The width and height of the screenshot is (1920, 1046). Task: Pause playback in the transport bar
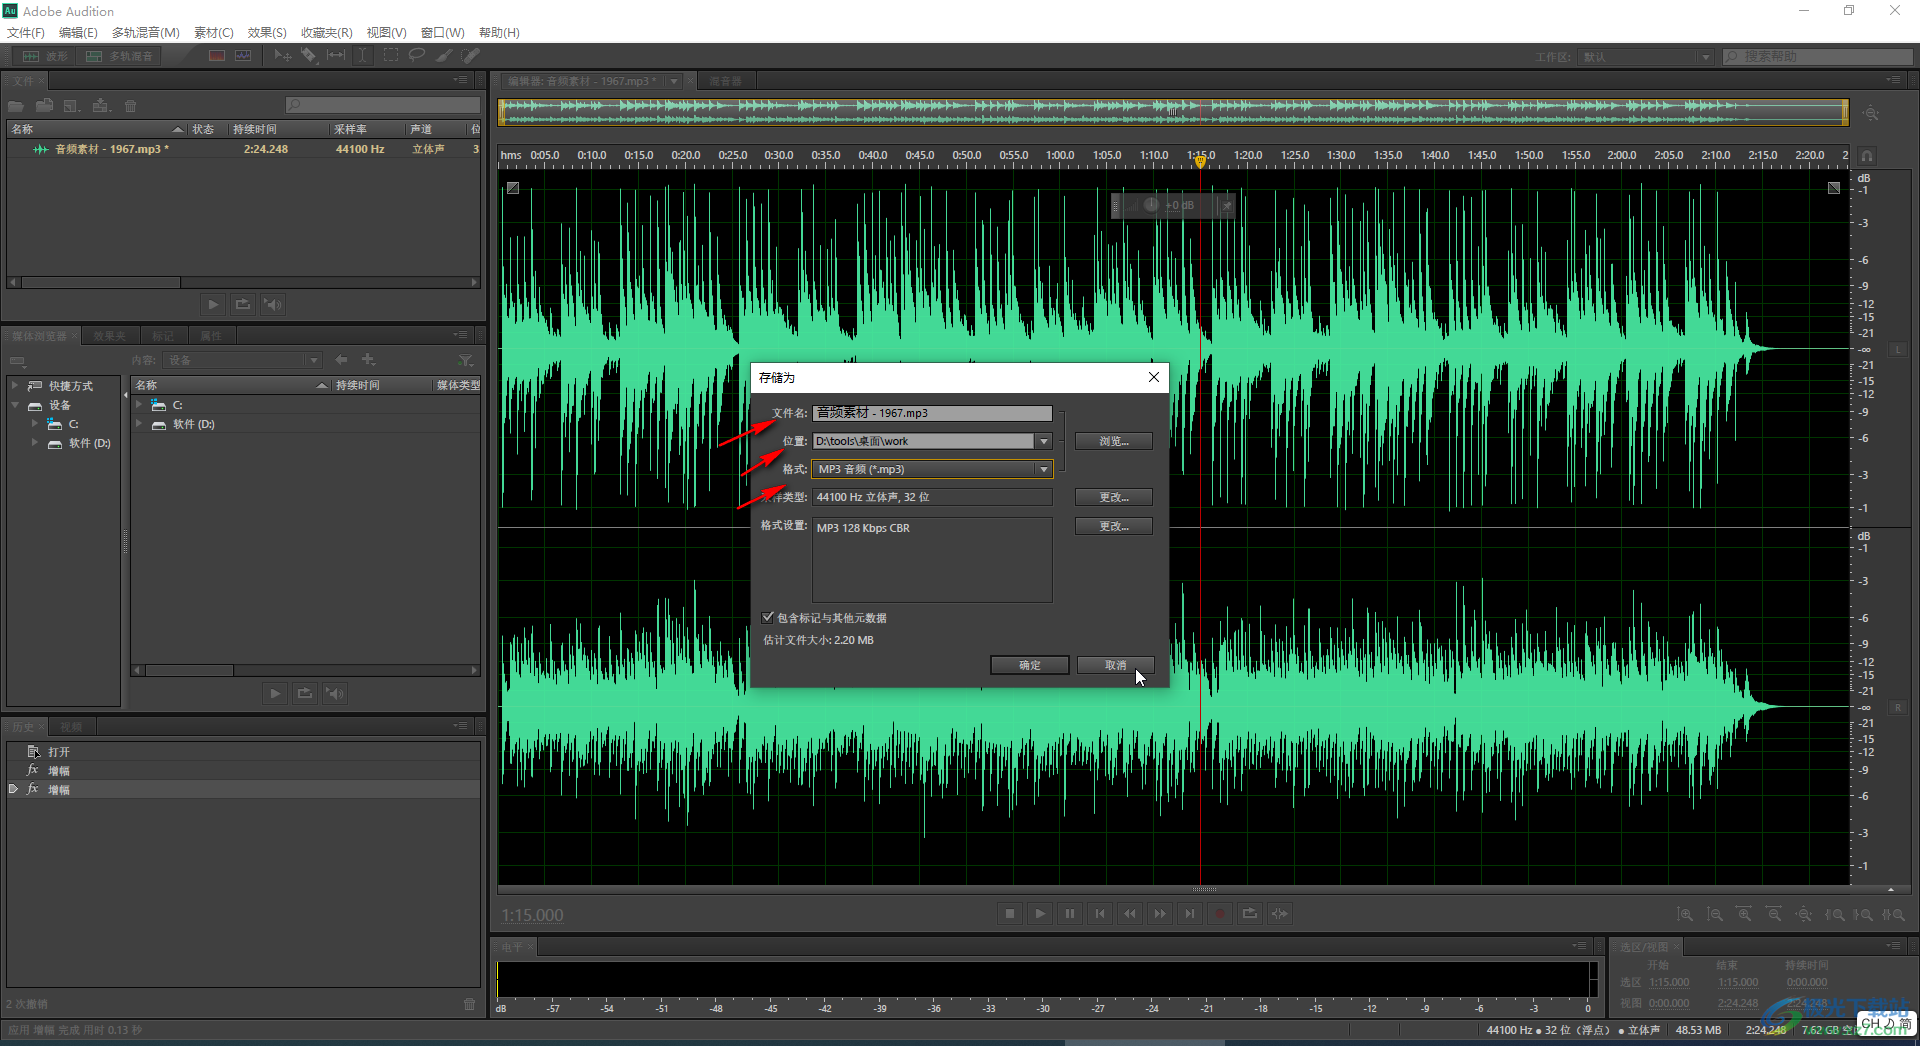tap(1070, 913)
